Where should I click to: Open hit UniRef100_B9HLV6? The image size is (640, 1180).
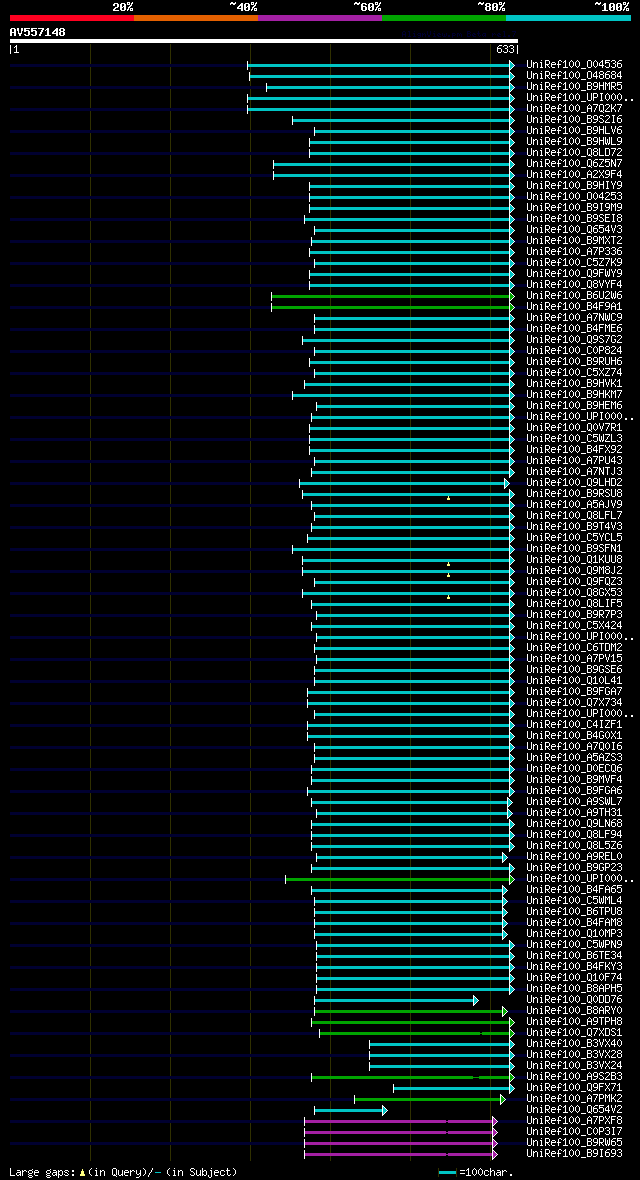click(x=574, y=131)
